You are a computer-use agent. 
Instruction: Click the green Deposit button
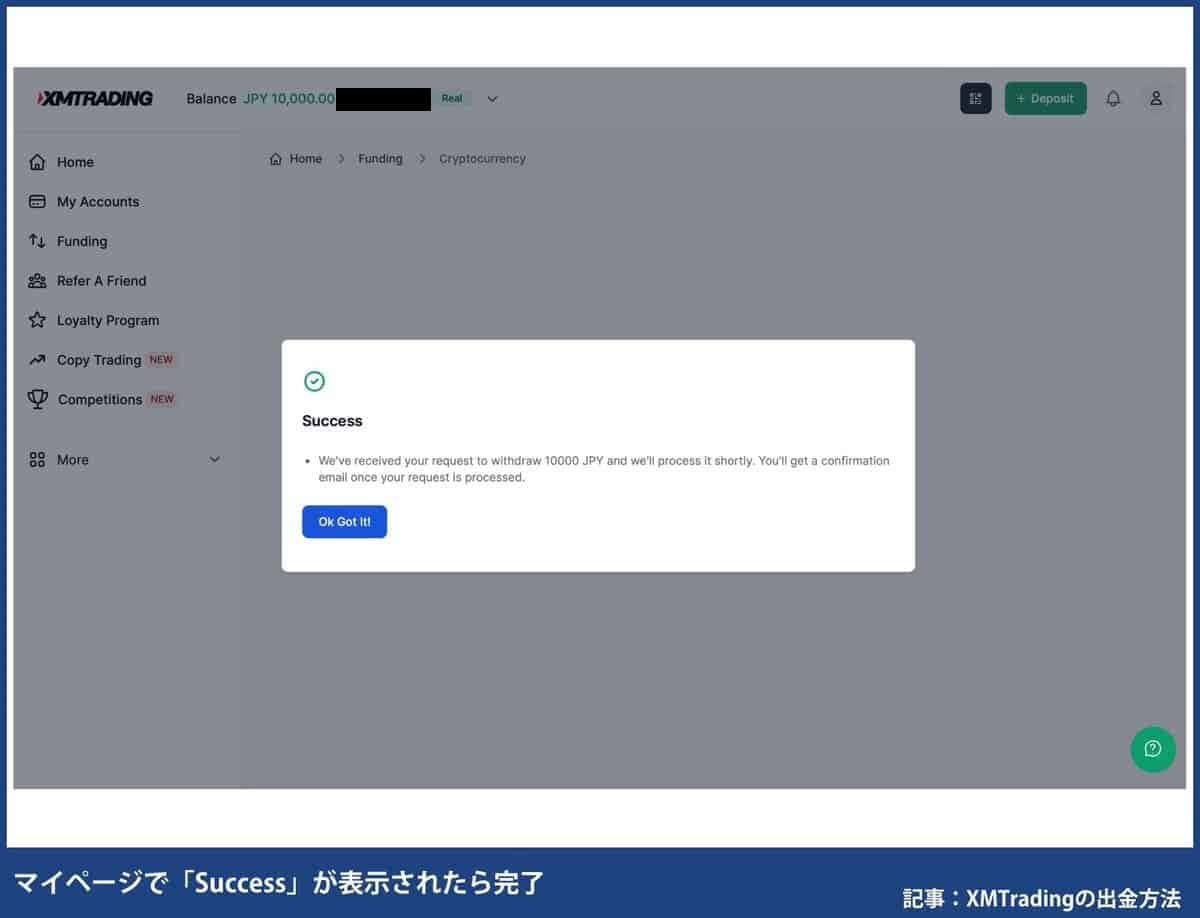(x=1045, y=98)
